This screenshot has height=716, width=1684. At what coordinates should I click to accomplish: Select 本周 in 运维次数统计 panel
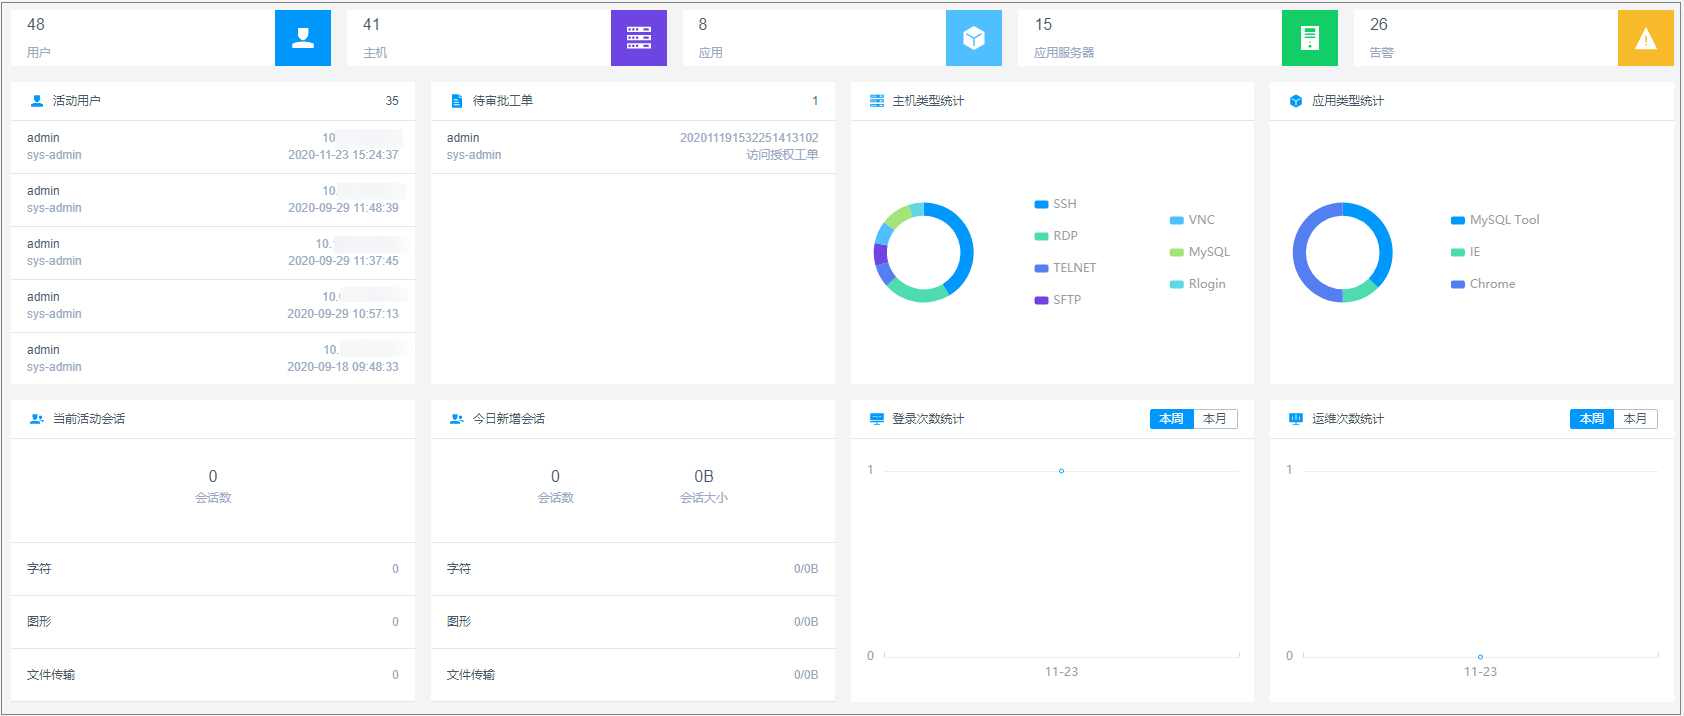(1592, 419)
